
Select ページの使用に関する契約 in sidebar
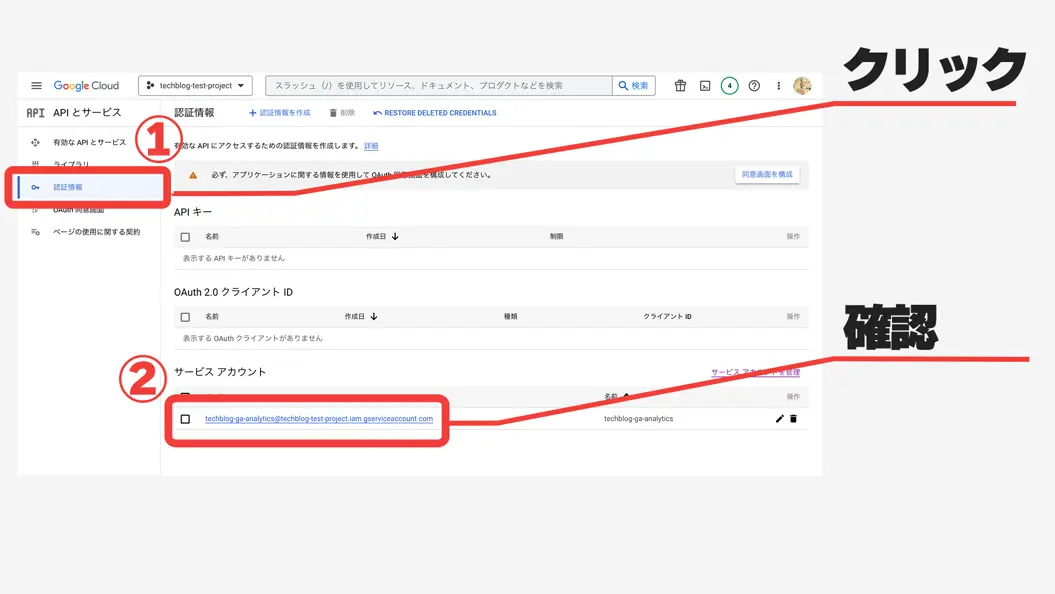pyautogui.click(x=97, y=232)
